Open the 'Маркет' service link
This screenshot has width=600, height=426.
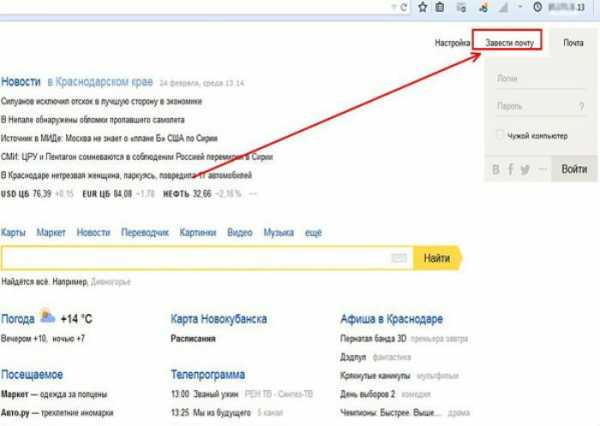[x=51, y=233]
